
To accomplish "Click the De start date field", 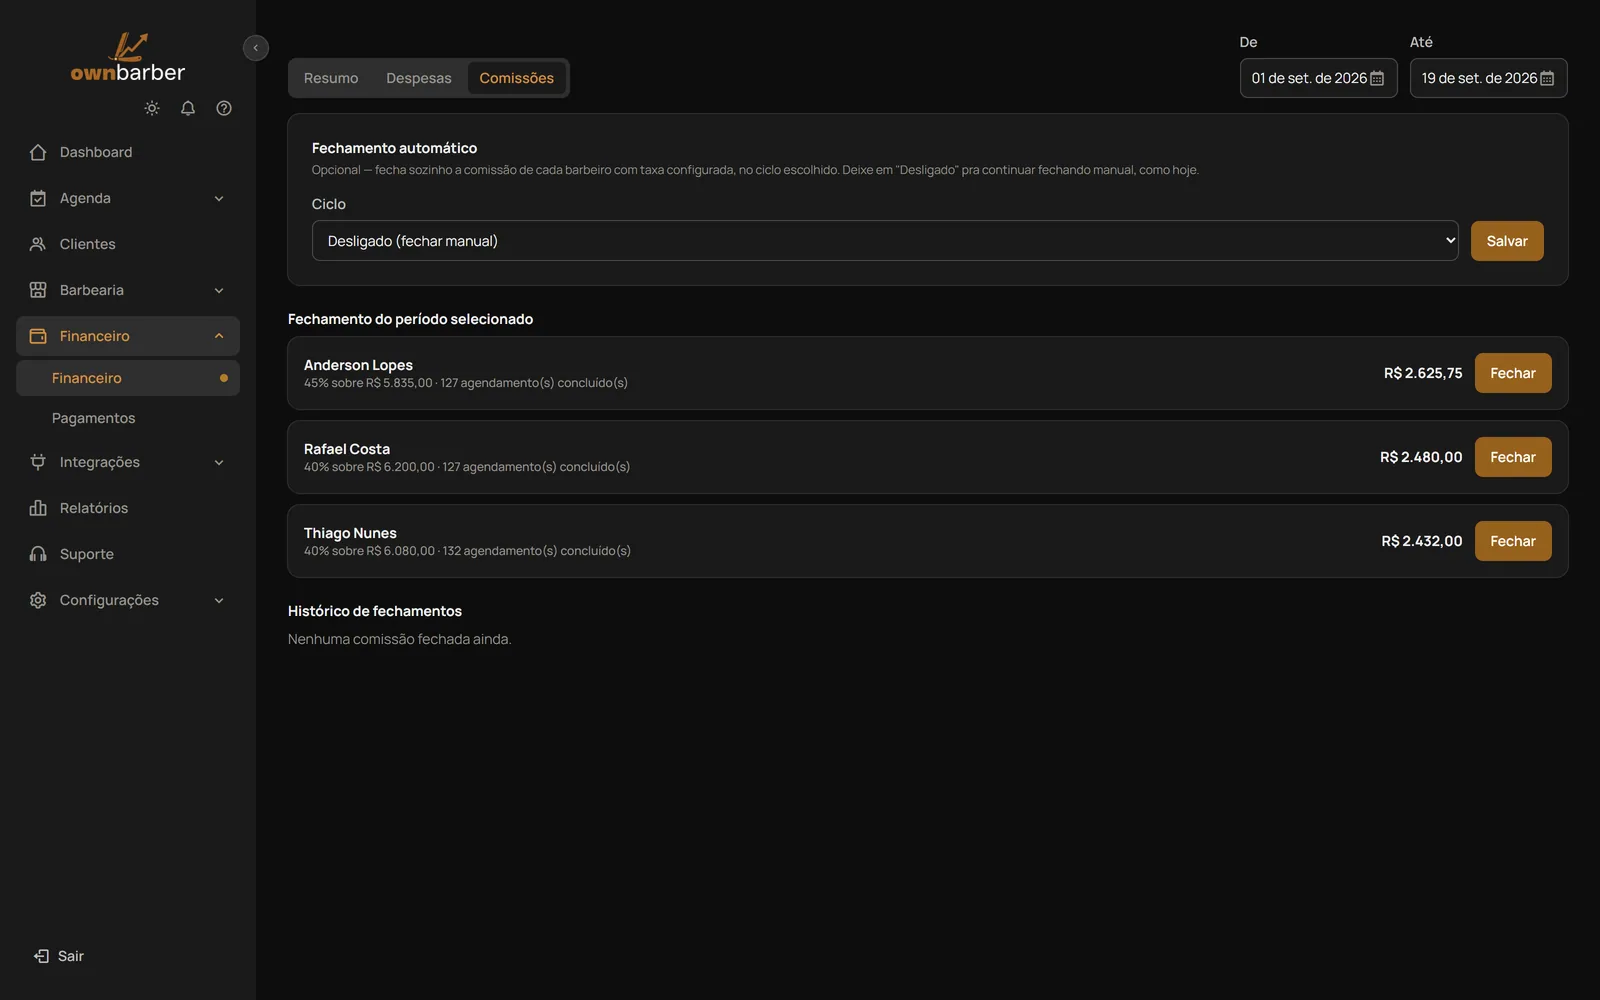I will 1319,78.
